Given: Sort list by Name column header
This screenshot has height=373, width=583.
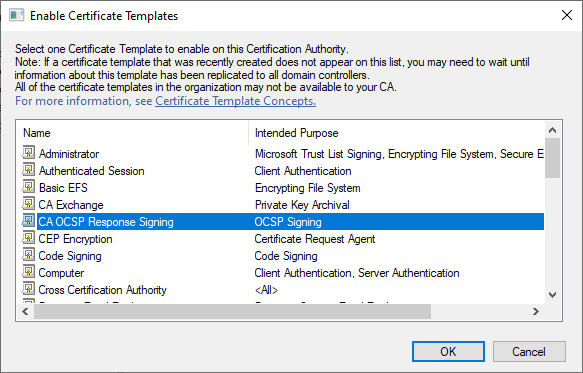Looking at the screenshot, I should click(x=132, y=133).
